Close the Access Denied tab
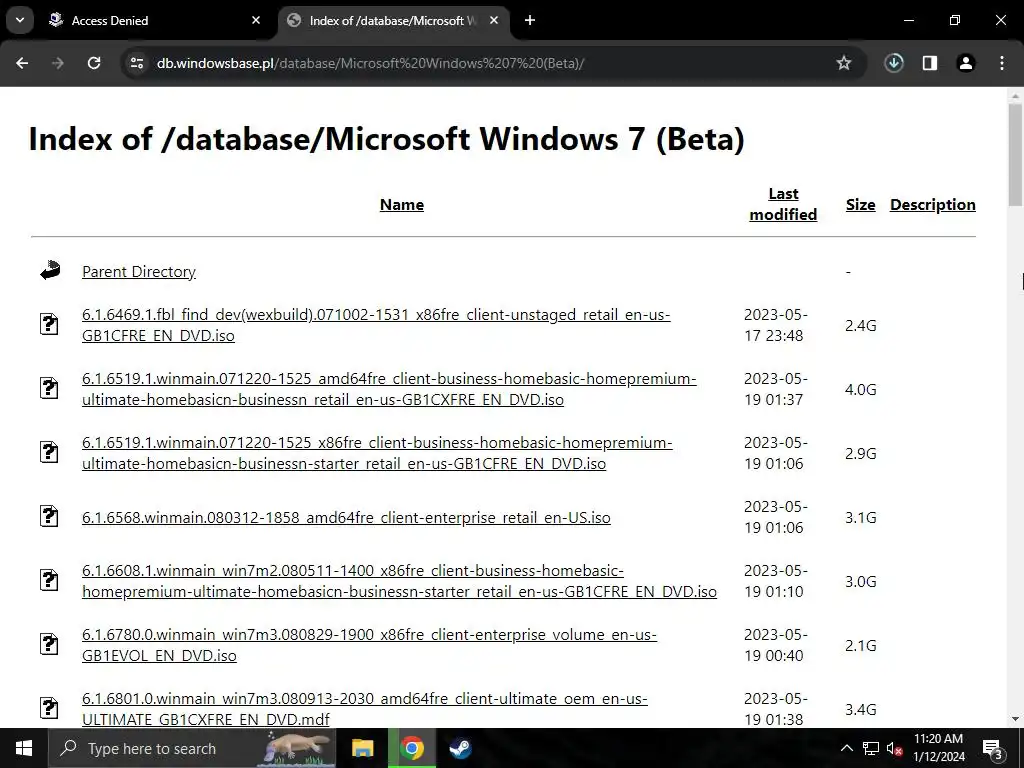Screen dimensions: 1024x768 click(256, 20)
